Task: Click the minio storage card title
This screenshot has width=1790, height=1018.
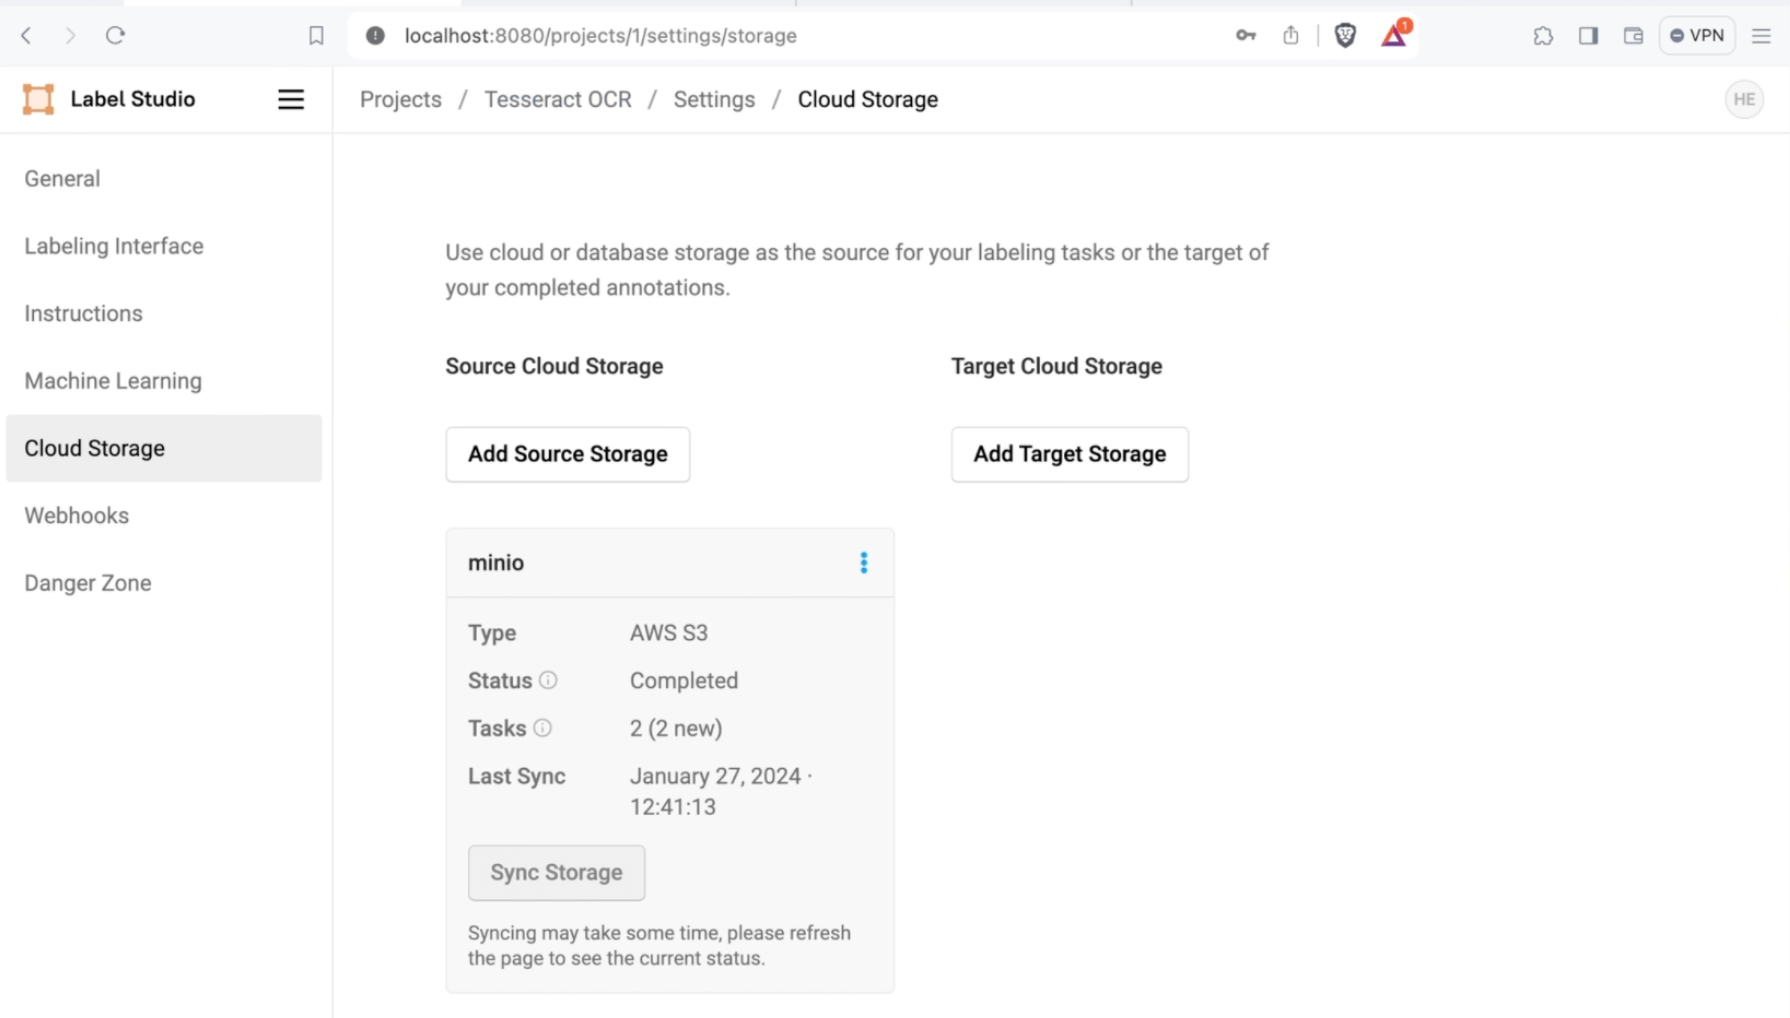Action: [496, 563]
